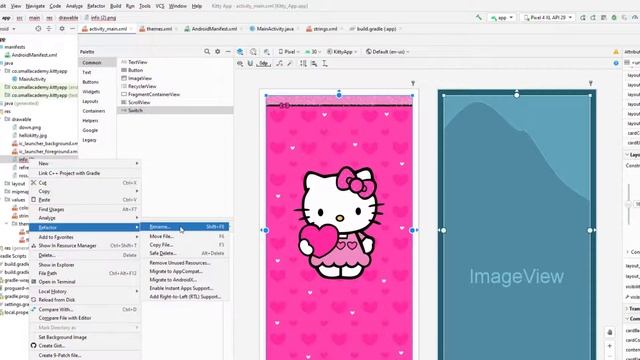Image resolution: width=640 pixels, height=360 pixels.
Task: Open the New submenu in context menu
Action: (85, 163)
